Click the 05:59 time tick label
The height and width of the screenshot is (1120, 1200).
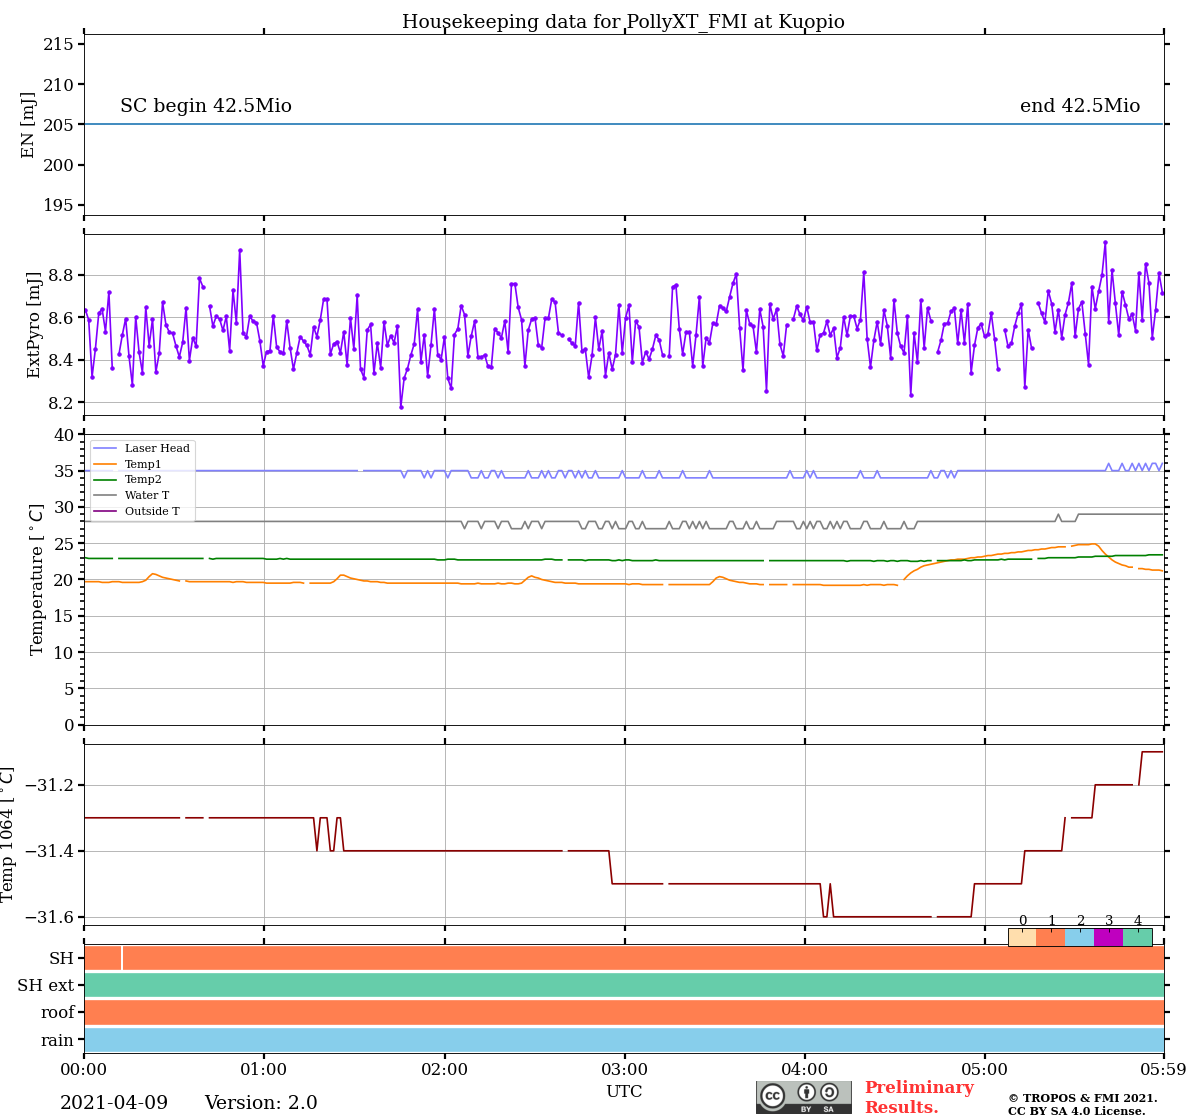(x=1162, y=1069)
